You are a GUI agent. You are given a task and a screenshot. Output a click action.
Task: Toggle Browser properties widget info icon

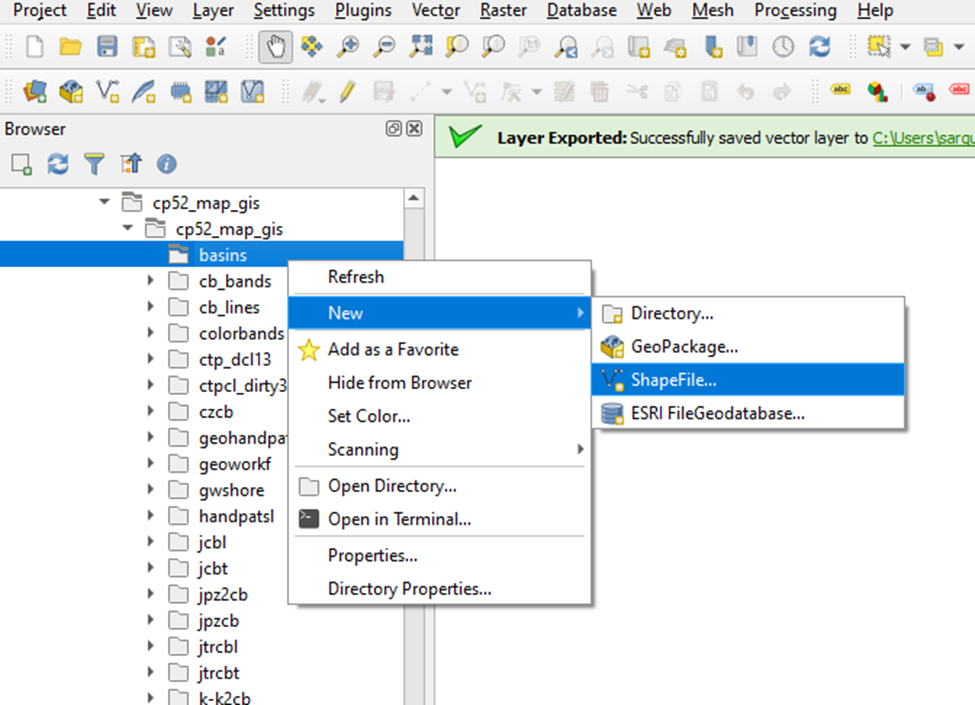pos(166,164)
